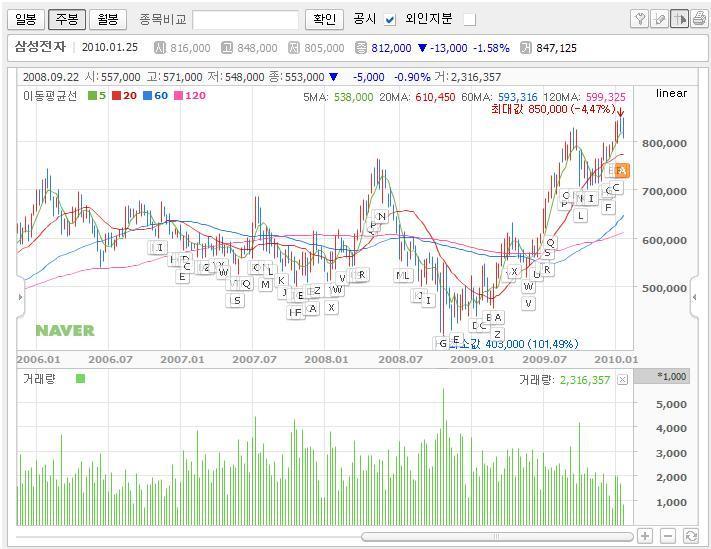This screenshot has width=711, height=549.
Task: Click the horizontal chart scrollbar thumb
Action: [x=497, y=537]
